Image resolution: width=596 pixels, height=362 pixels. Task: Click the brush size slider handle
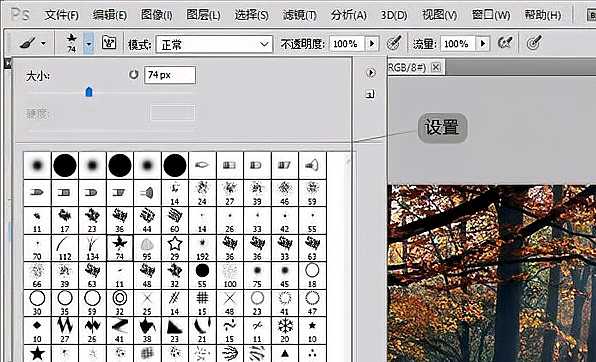click(89, 92)
